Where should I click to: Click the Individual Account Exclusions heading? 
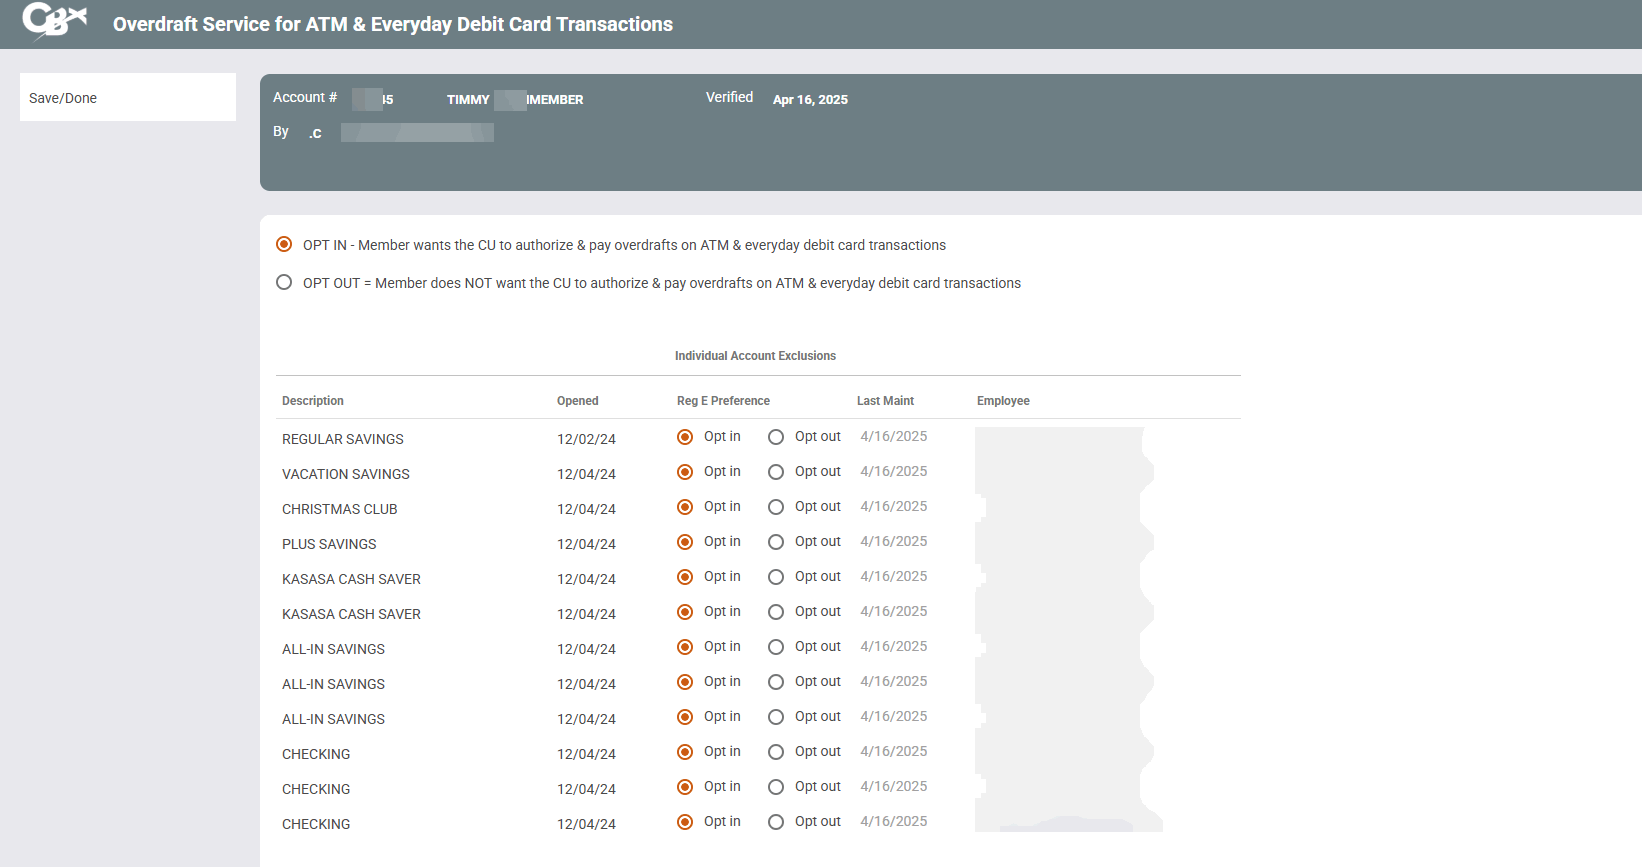pos(755,356)
